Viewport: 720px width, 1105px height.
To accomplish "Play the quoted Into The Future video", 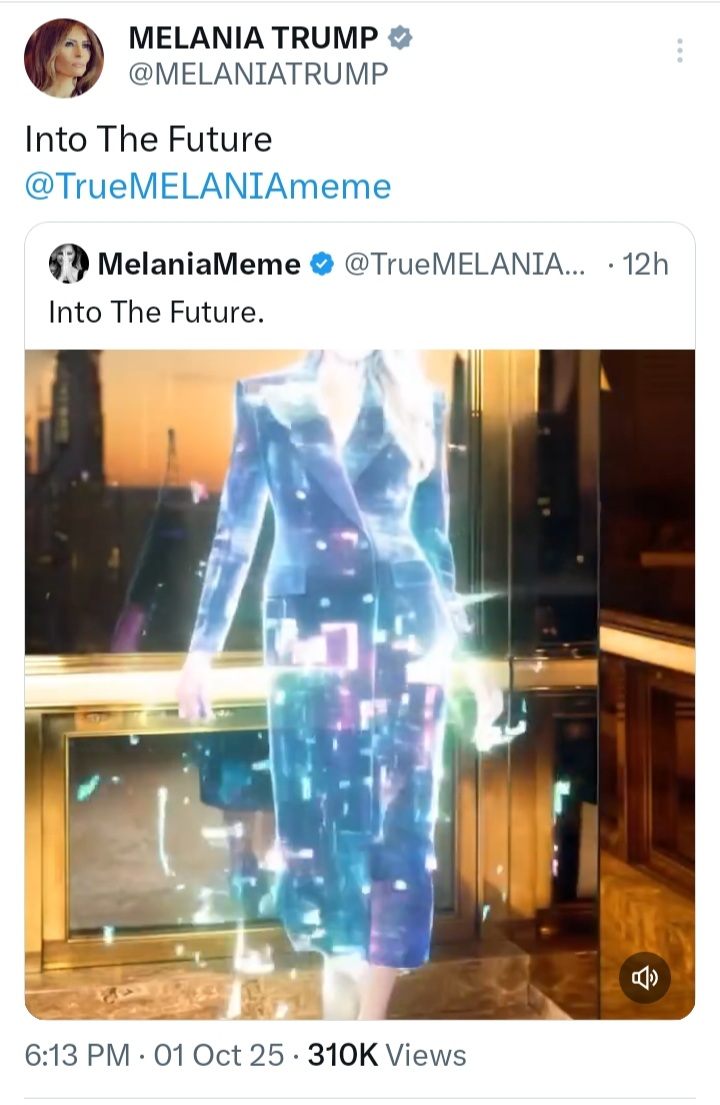I will pos(360,684).
